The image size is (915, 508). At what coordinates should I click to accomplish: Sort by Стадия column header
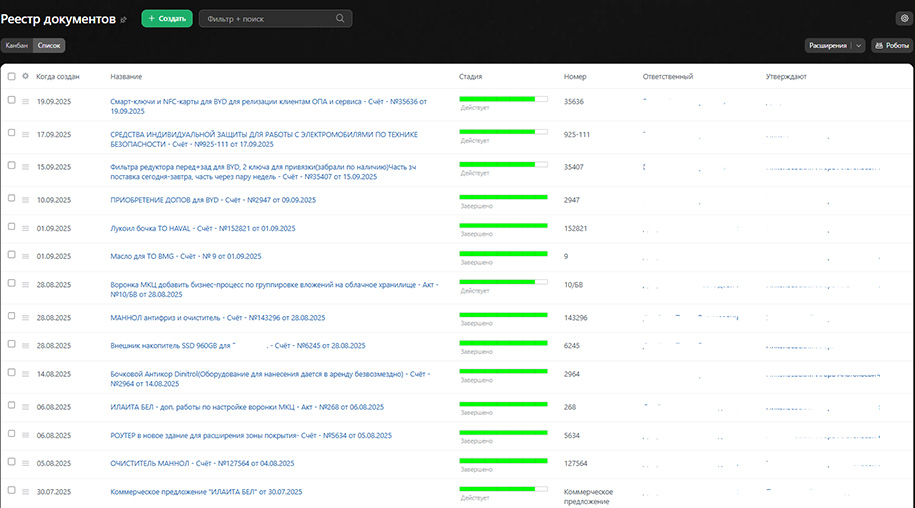click(470, 76)
